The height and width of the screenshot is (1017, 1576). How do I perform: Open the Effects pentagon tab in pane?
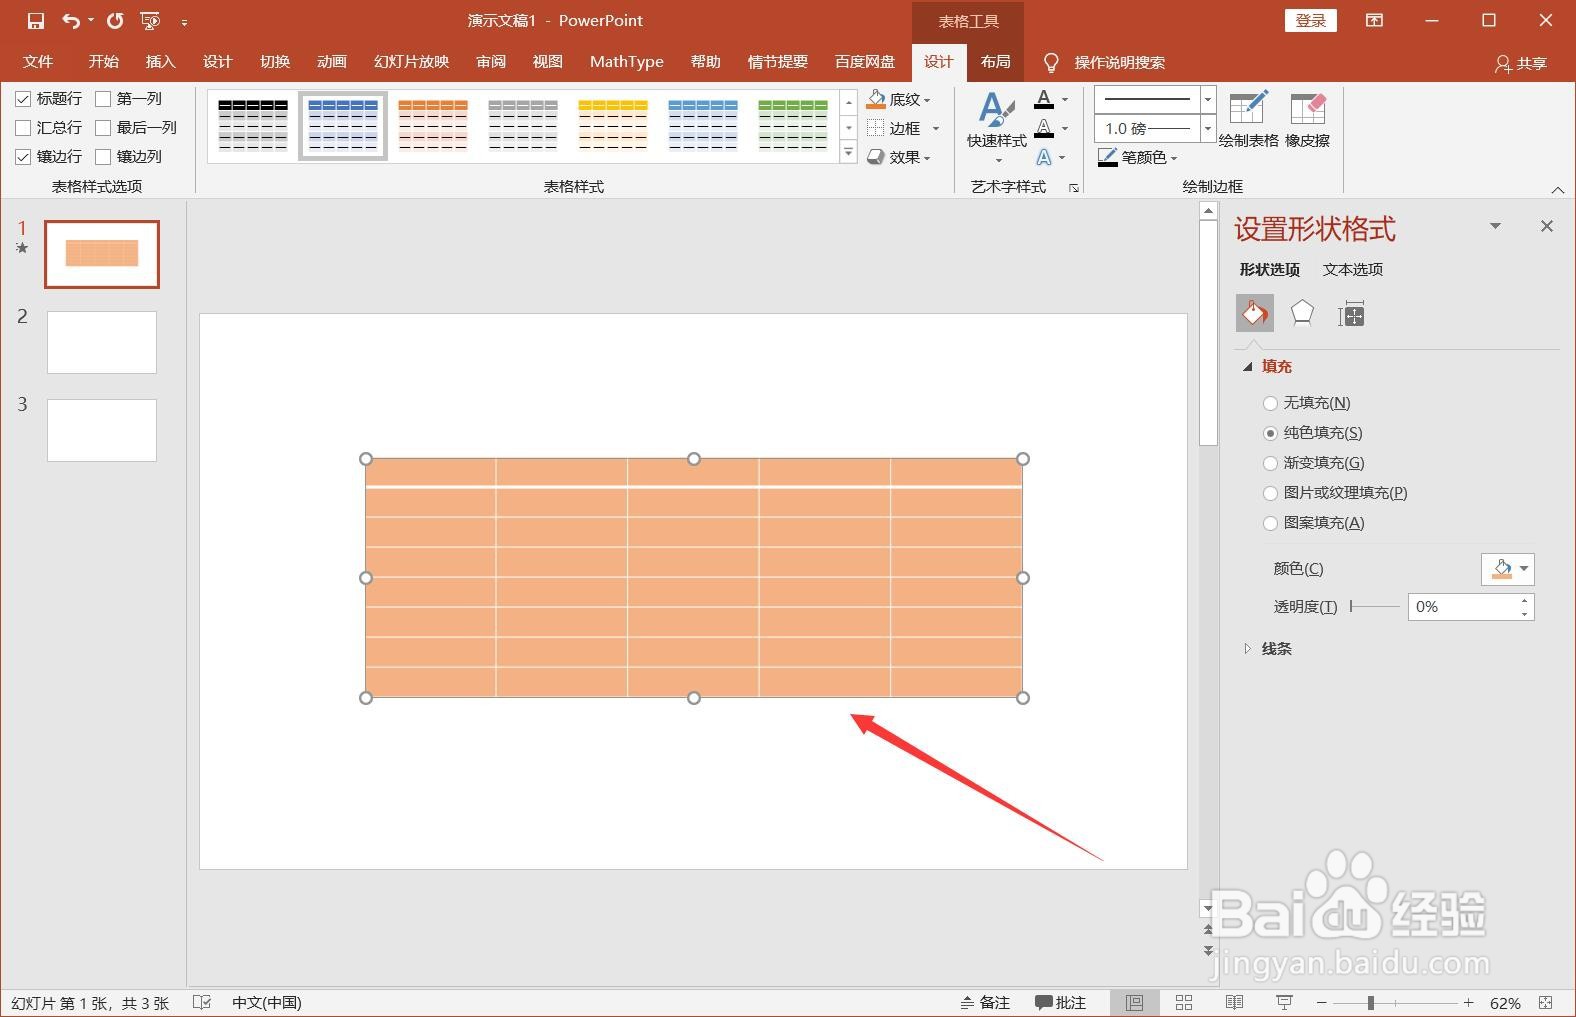click(x=1302, y=314)
